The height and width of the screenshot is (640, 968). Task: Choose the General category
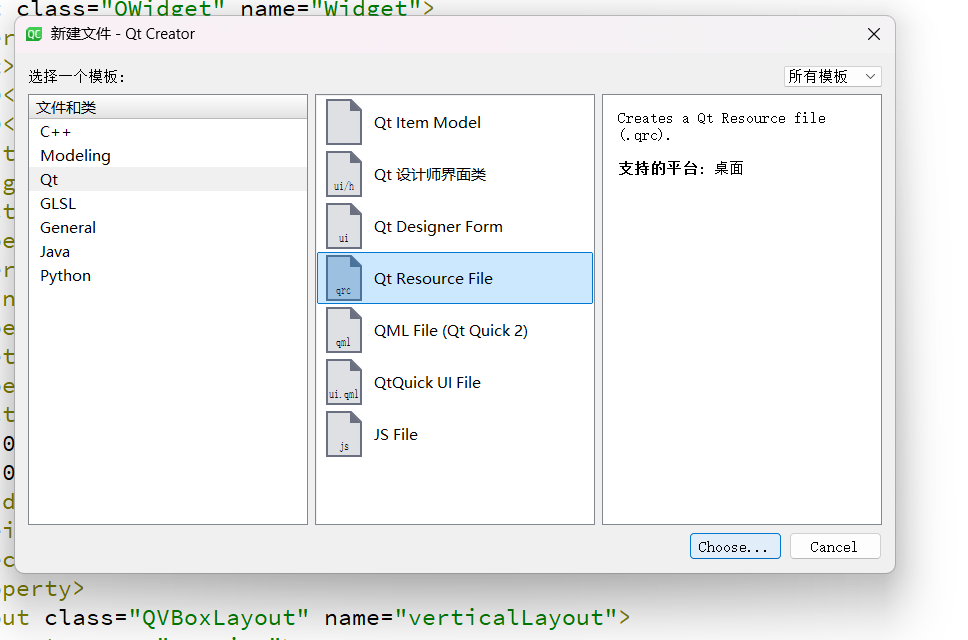click(167, 228)
